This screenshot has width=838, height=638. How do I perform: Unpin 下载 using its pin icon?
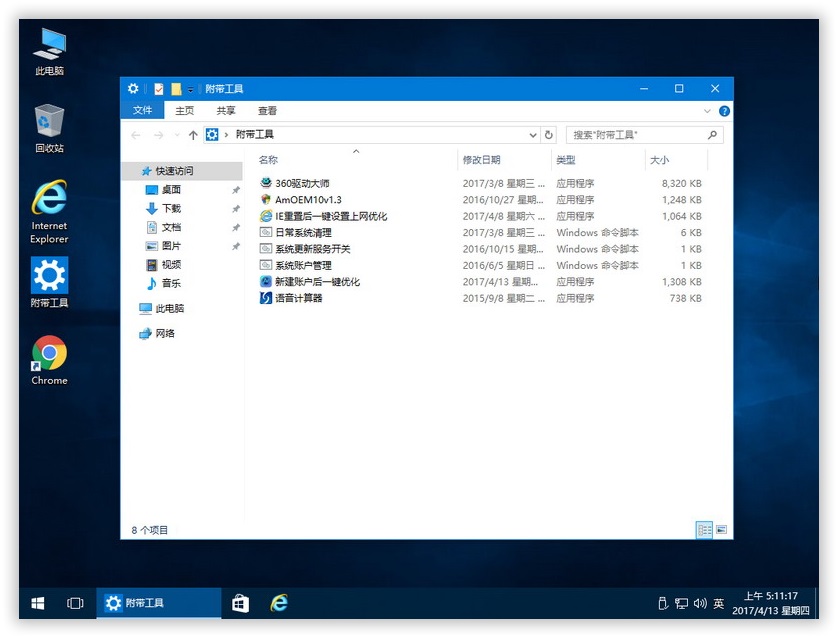pyautogui.click(x=236, y=209)
